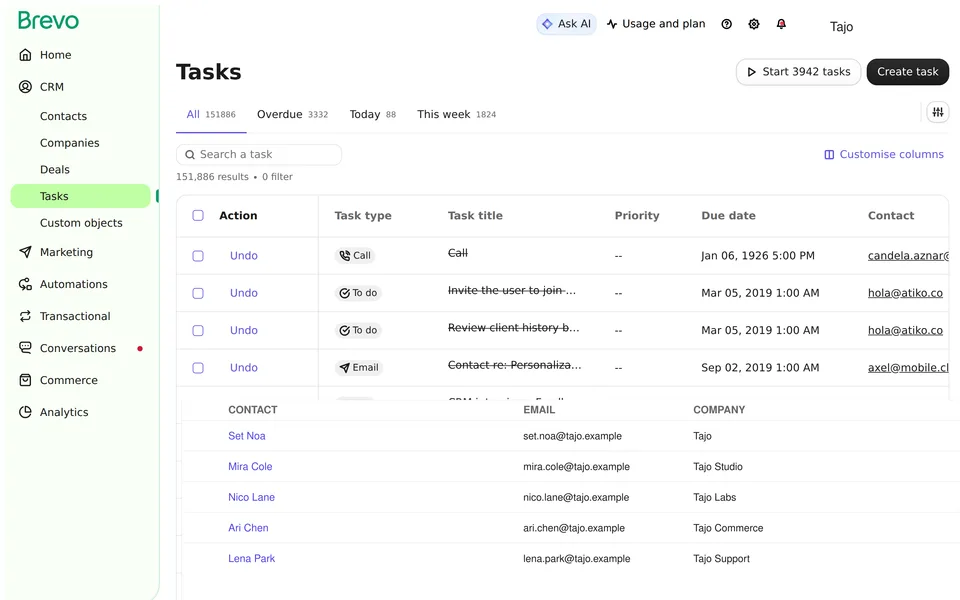Viewport: 960px width, 600px height.
Task: Tick the checkbox for the Call task row
Action: (x=198, y=256)
